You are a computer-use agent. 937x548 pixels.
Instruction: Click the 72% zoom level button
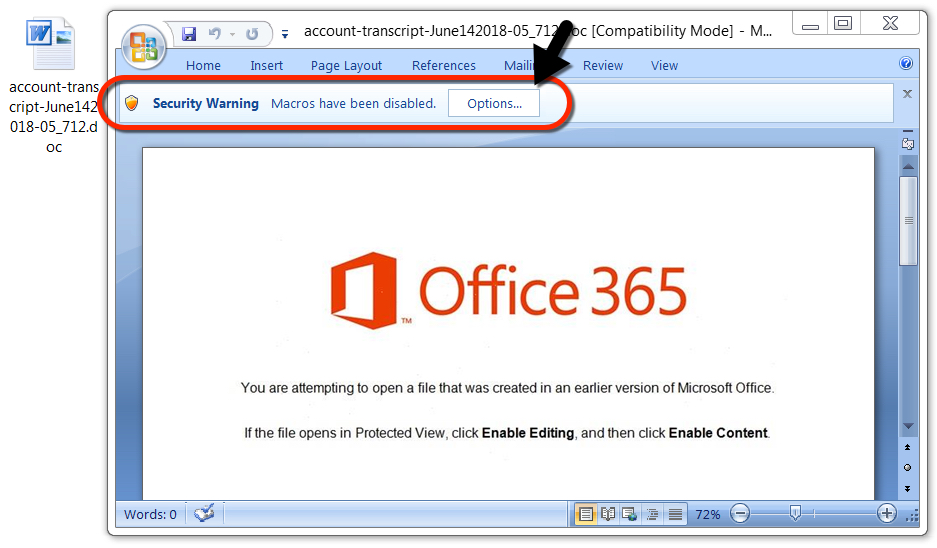click(708, 515)
